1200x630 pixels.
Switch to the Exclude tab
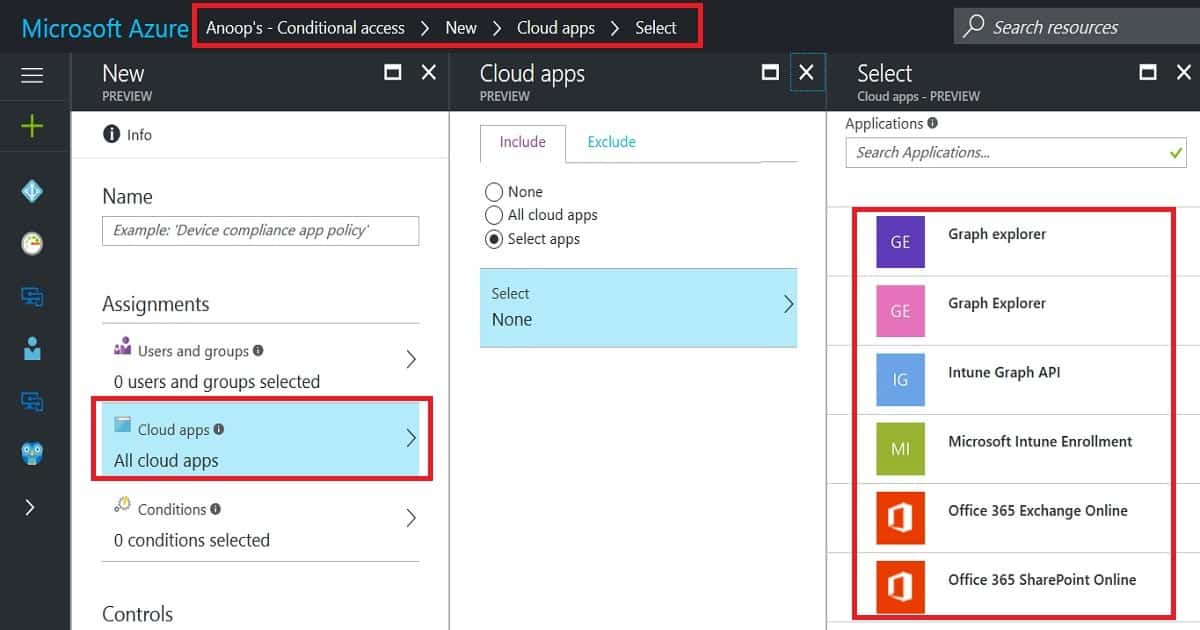point(611,142)
